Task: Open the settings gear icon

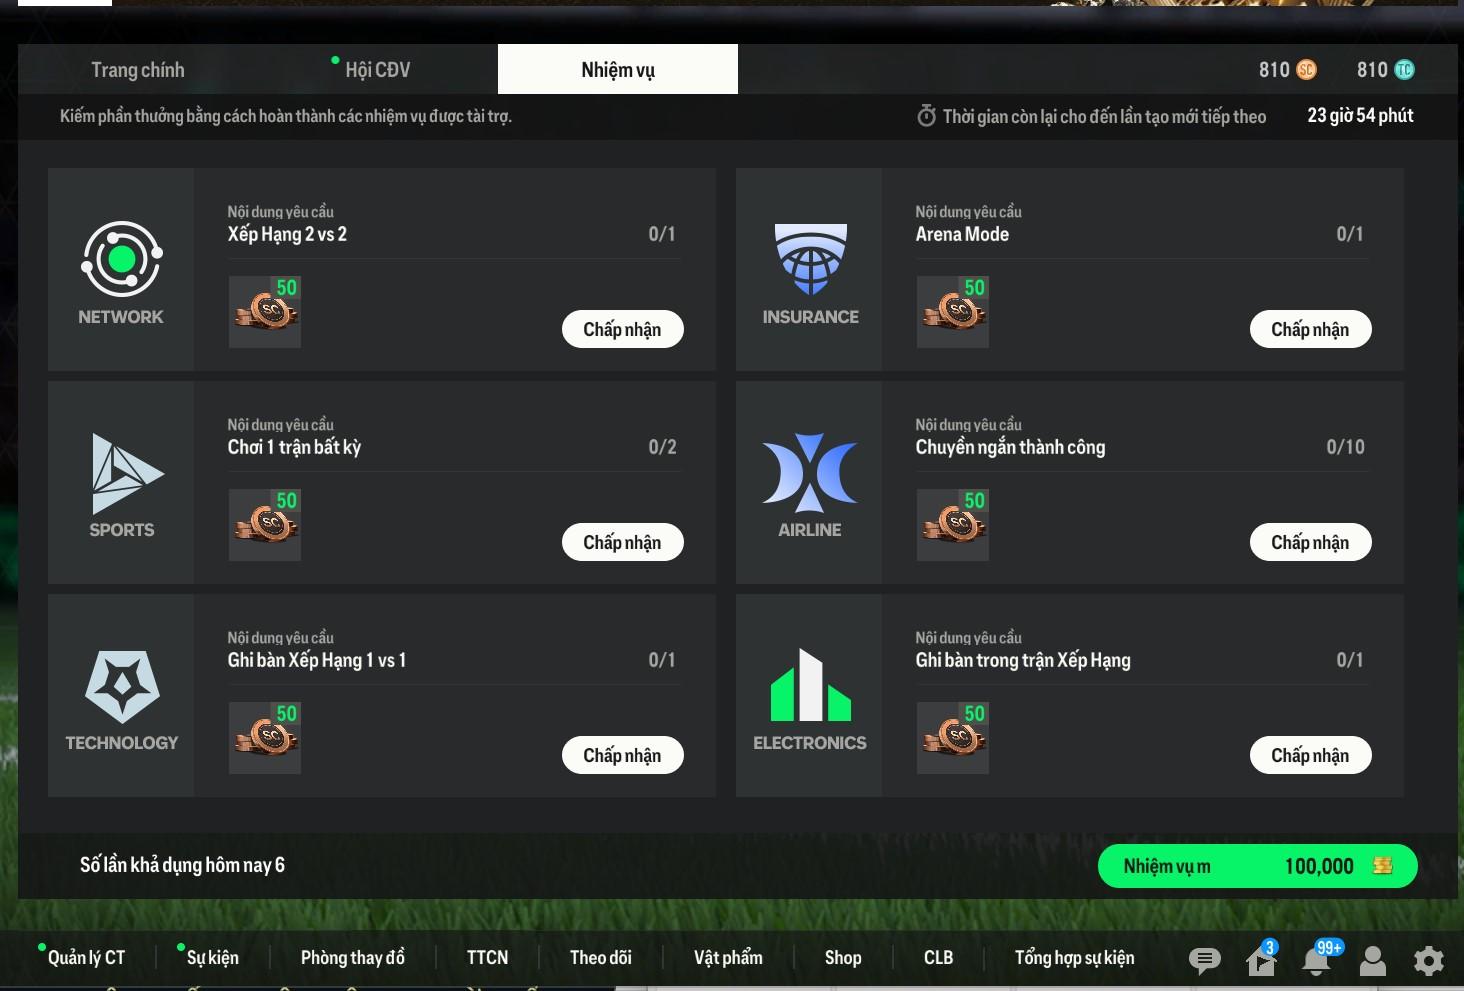Action: coord(1429,961)
